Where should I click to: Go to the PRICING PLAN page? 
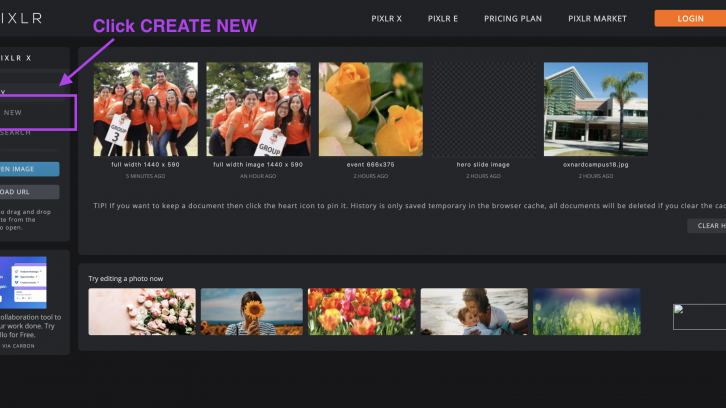point(513,19)
